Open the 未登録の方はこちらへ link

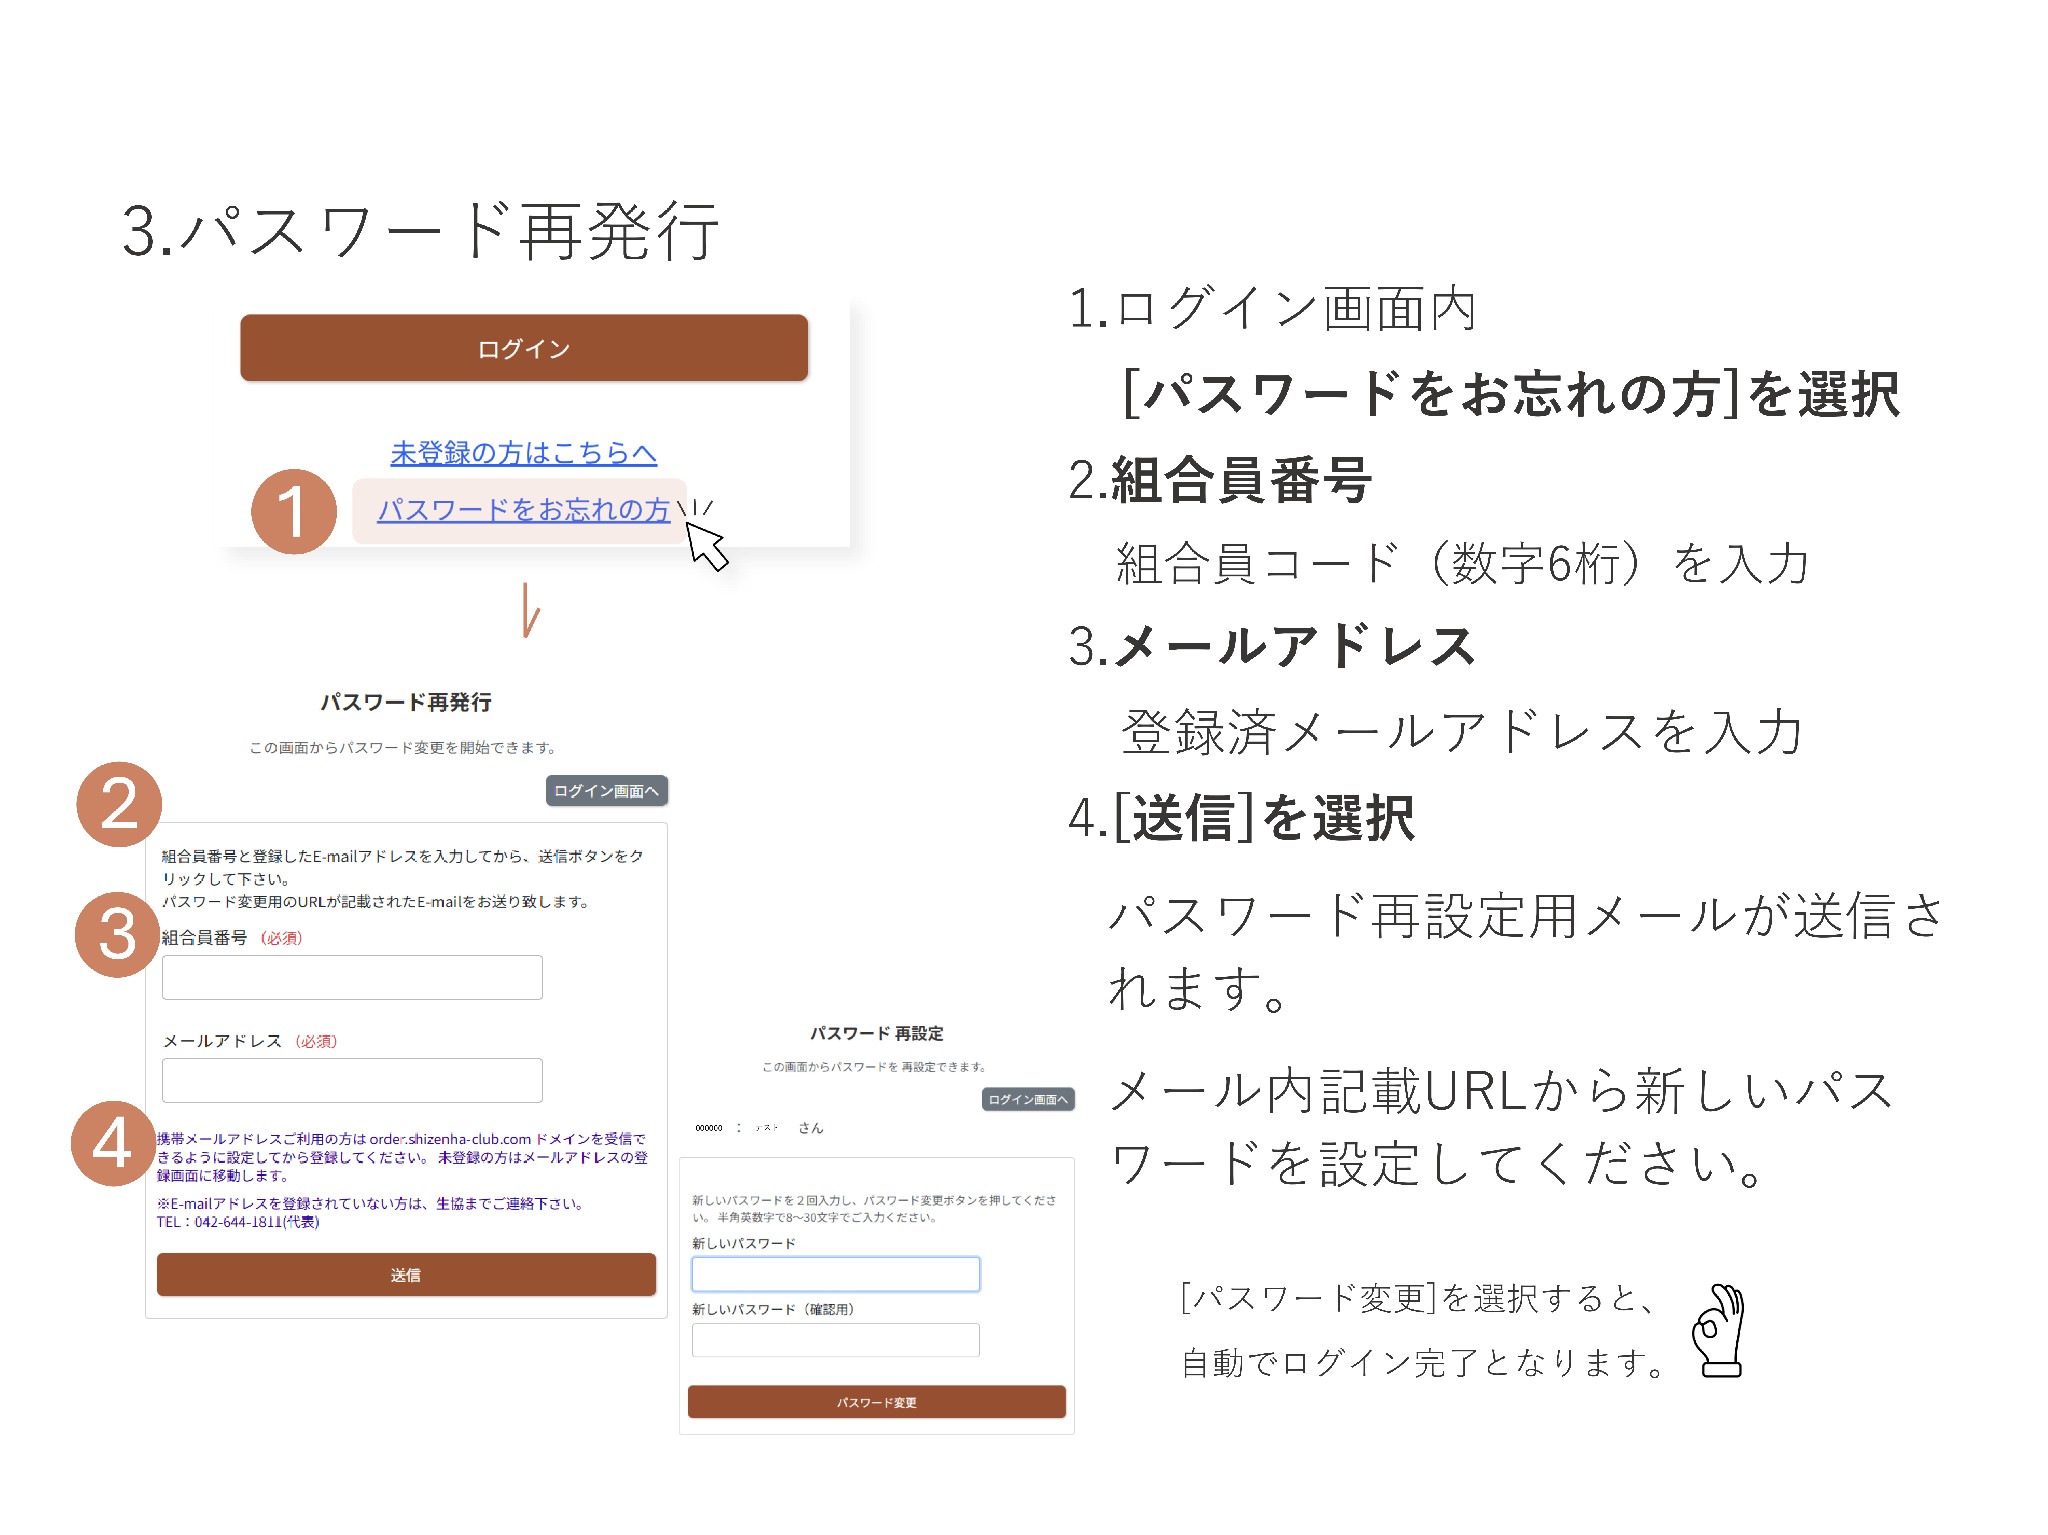pos(523,453)
